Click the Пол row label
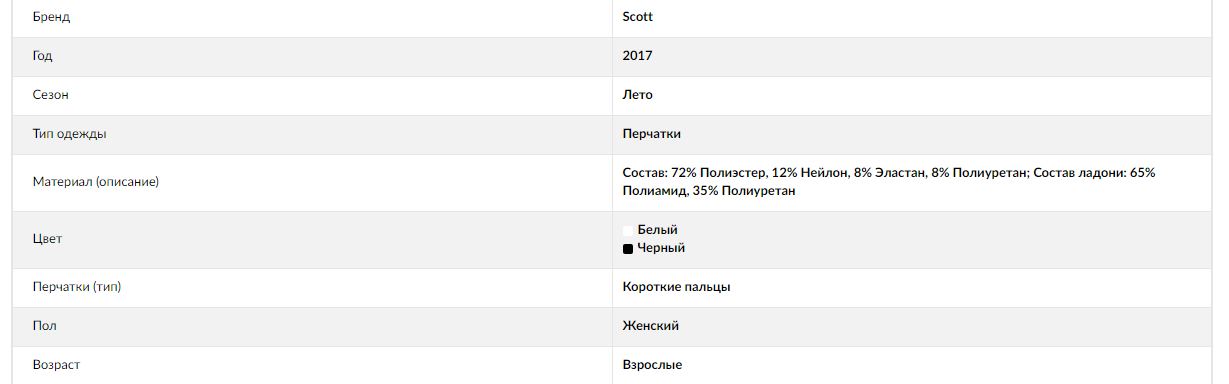Viewport: 1229px width, 384px height. [44, 327]
